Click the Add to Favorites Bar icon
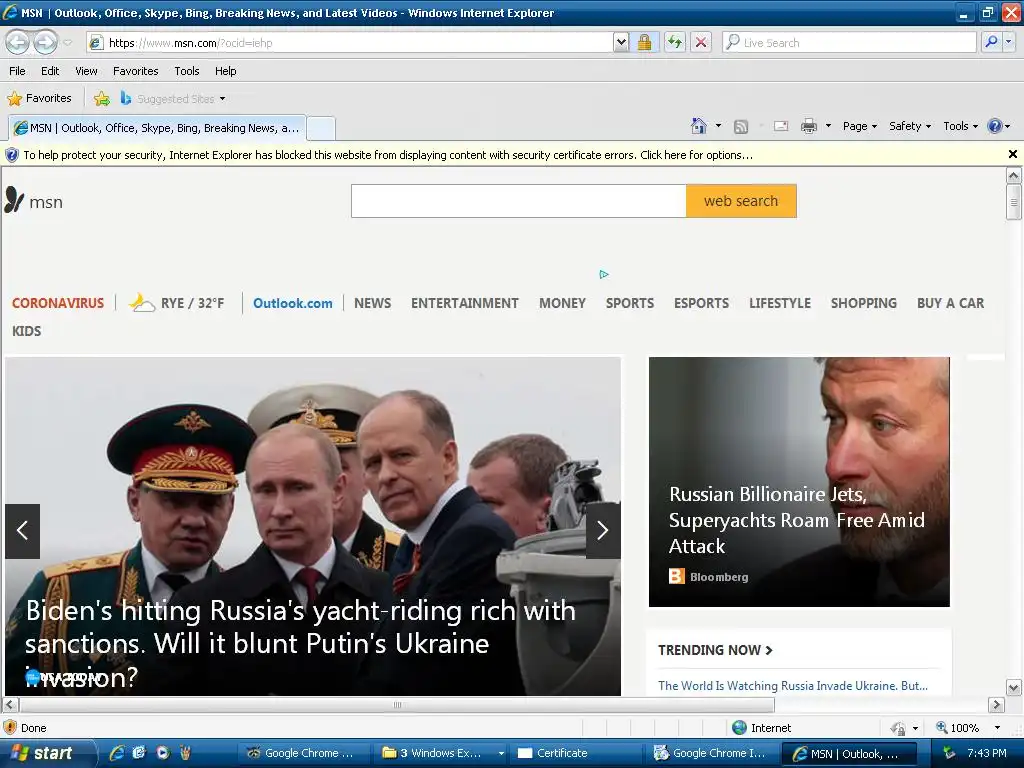Viewport: 1024px width, 768px height. [102, 99]
